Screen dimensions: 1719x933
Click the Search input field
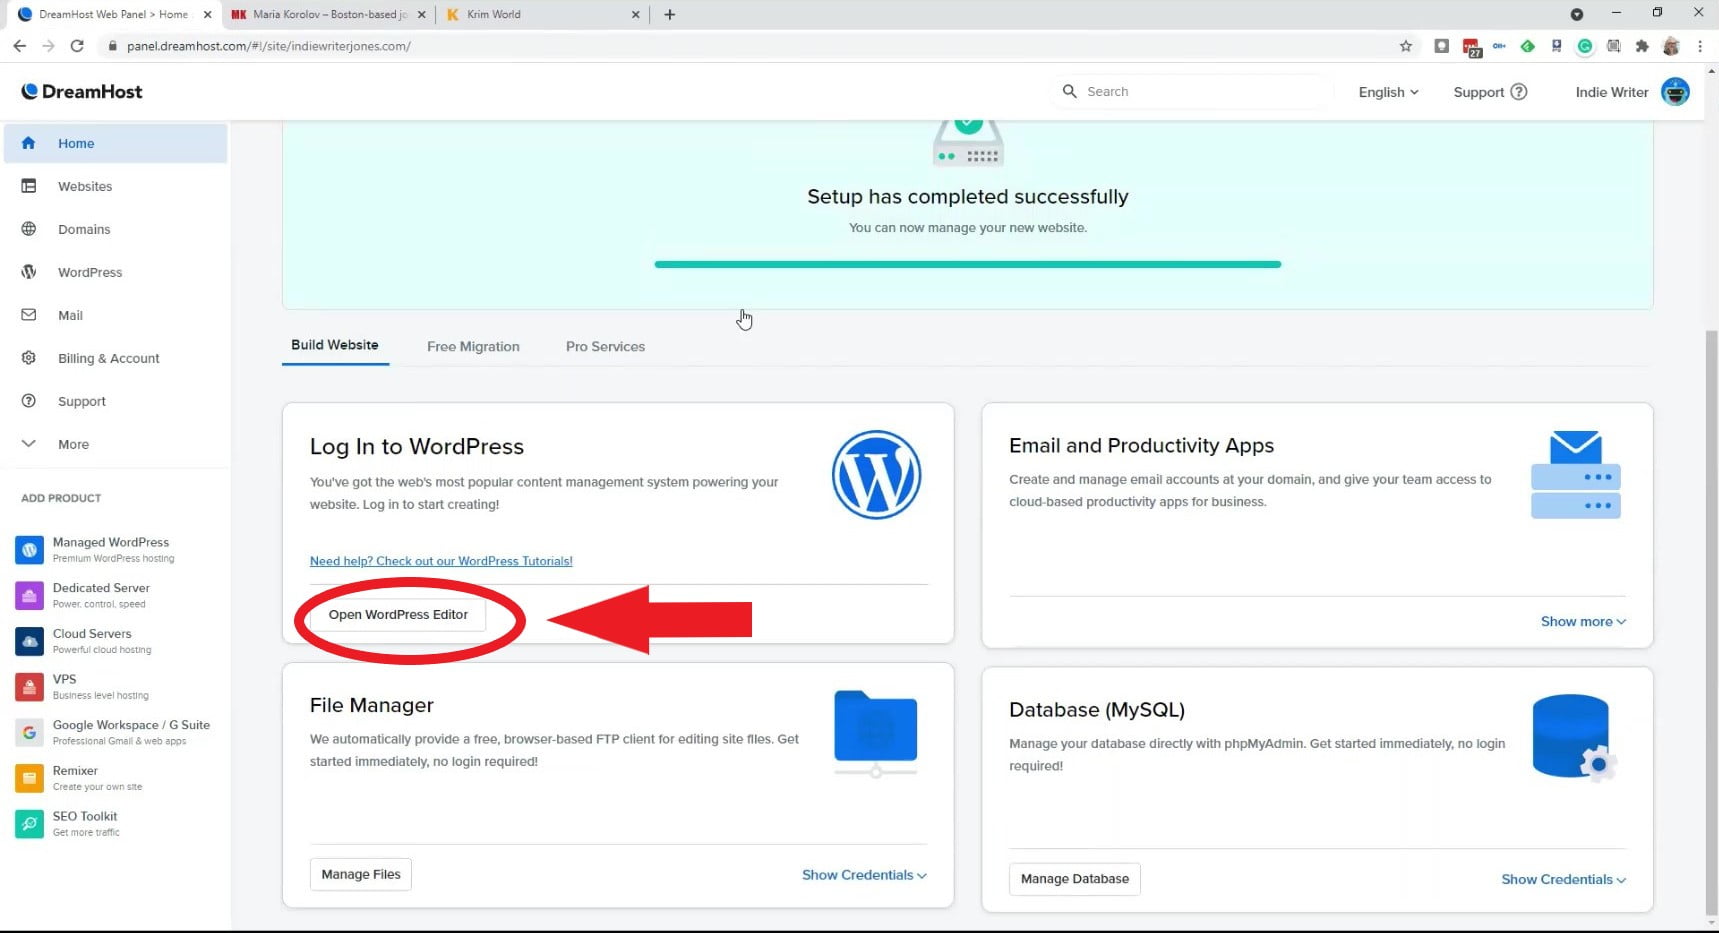(1192, 91)
